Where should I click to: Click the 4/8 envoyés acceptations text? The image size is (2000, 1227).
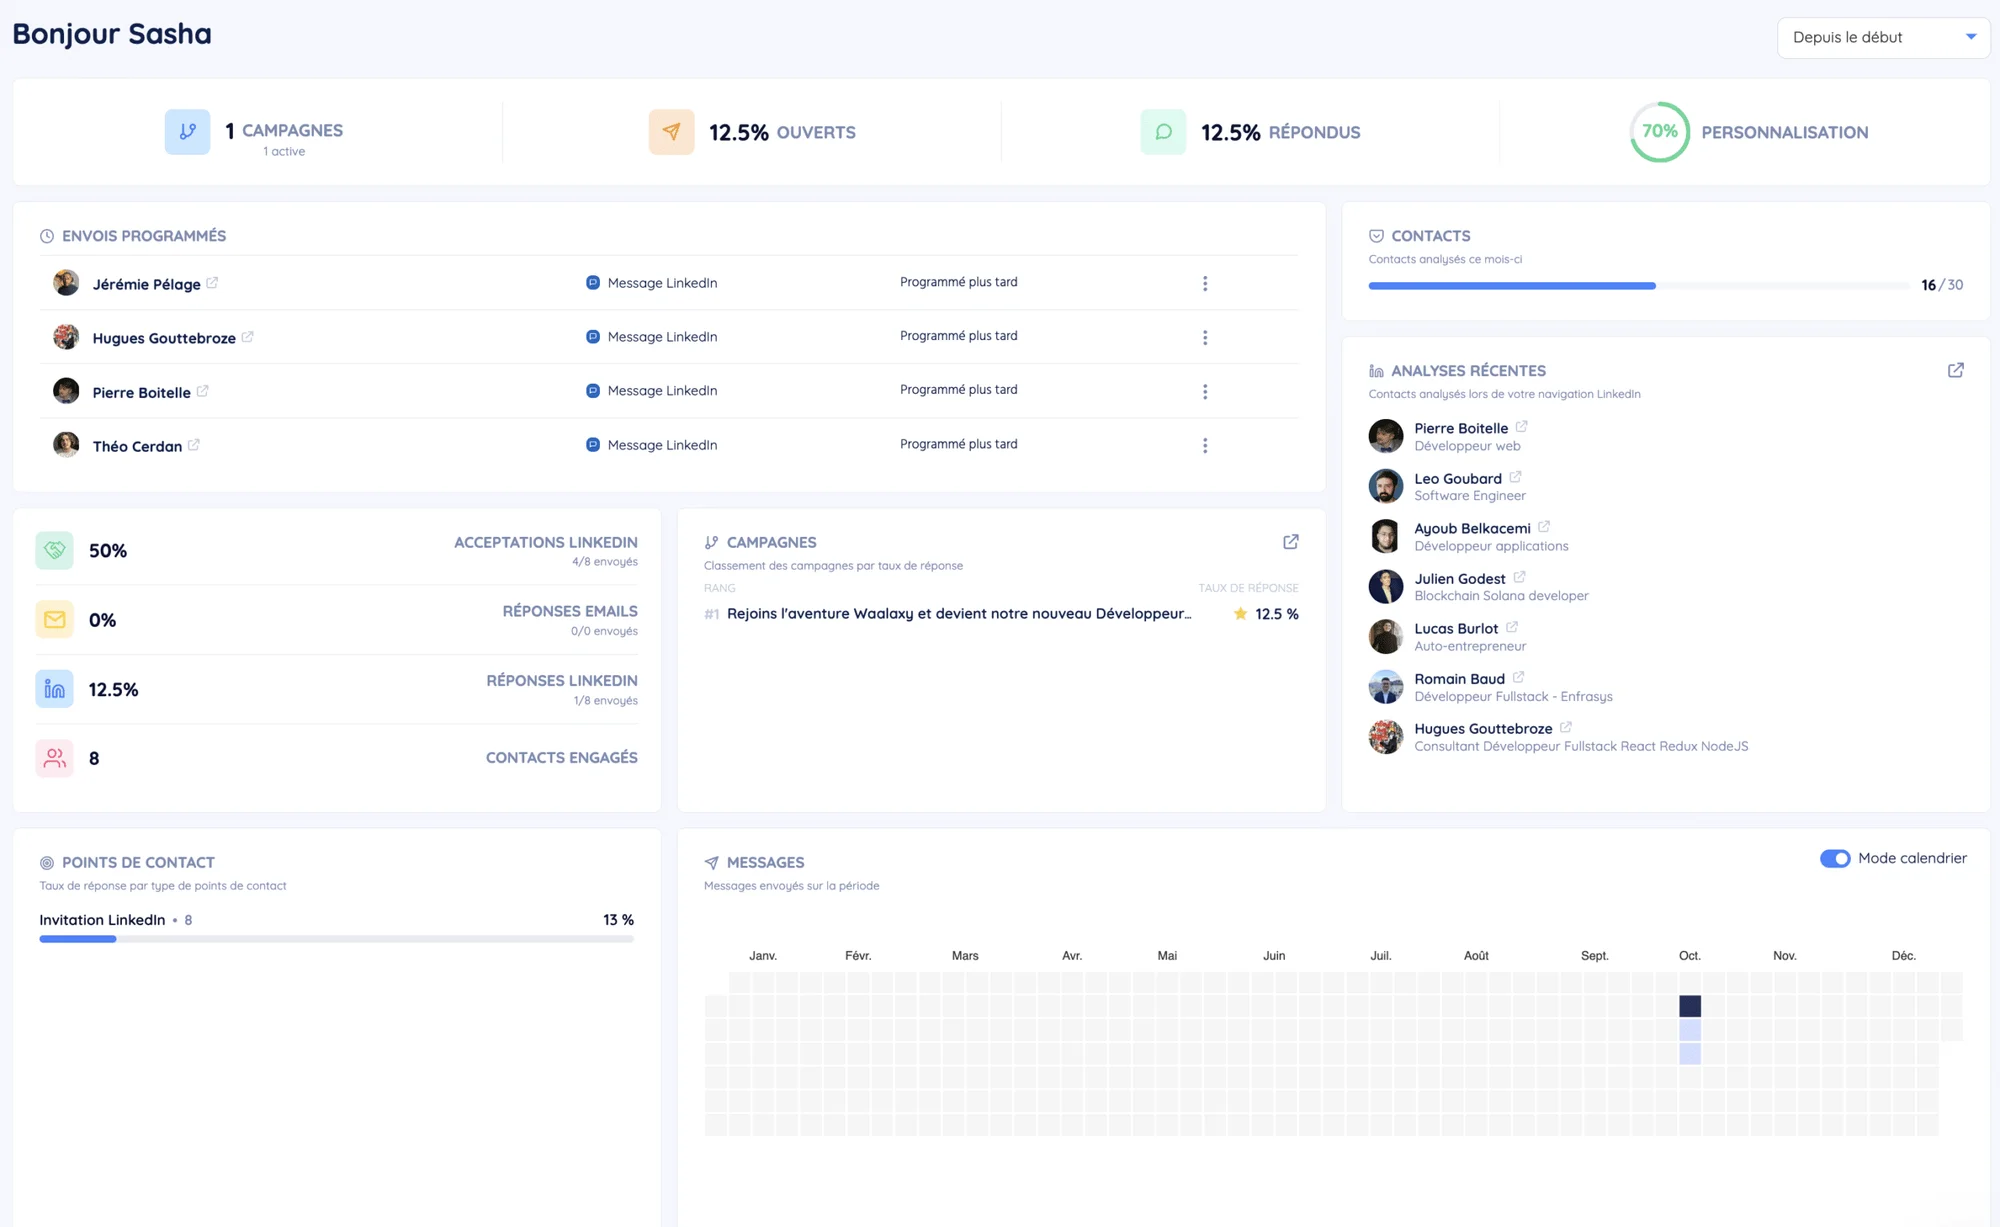[x=604, y=562]
